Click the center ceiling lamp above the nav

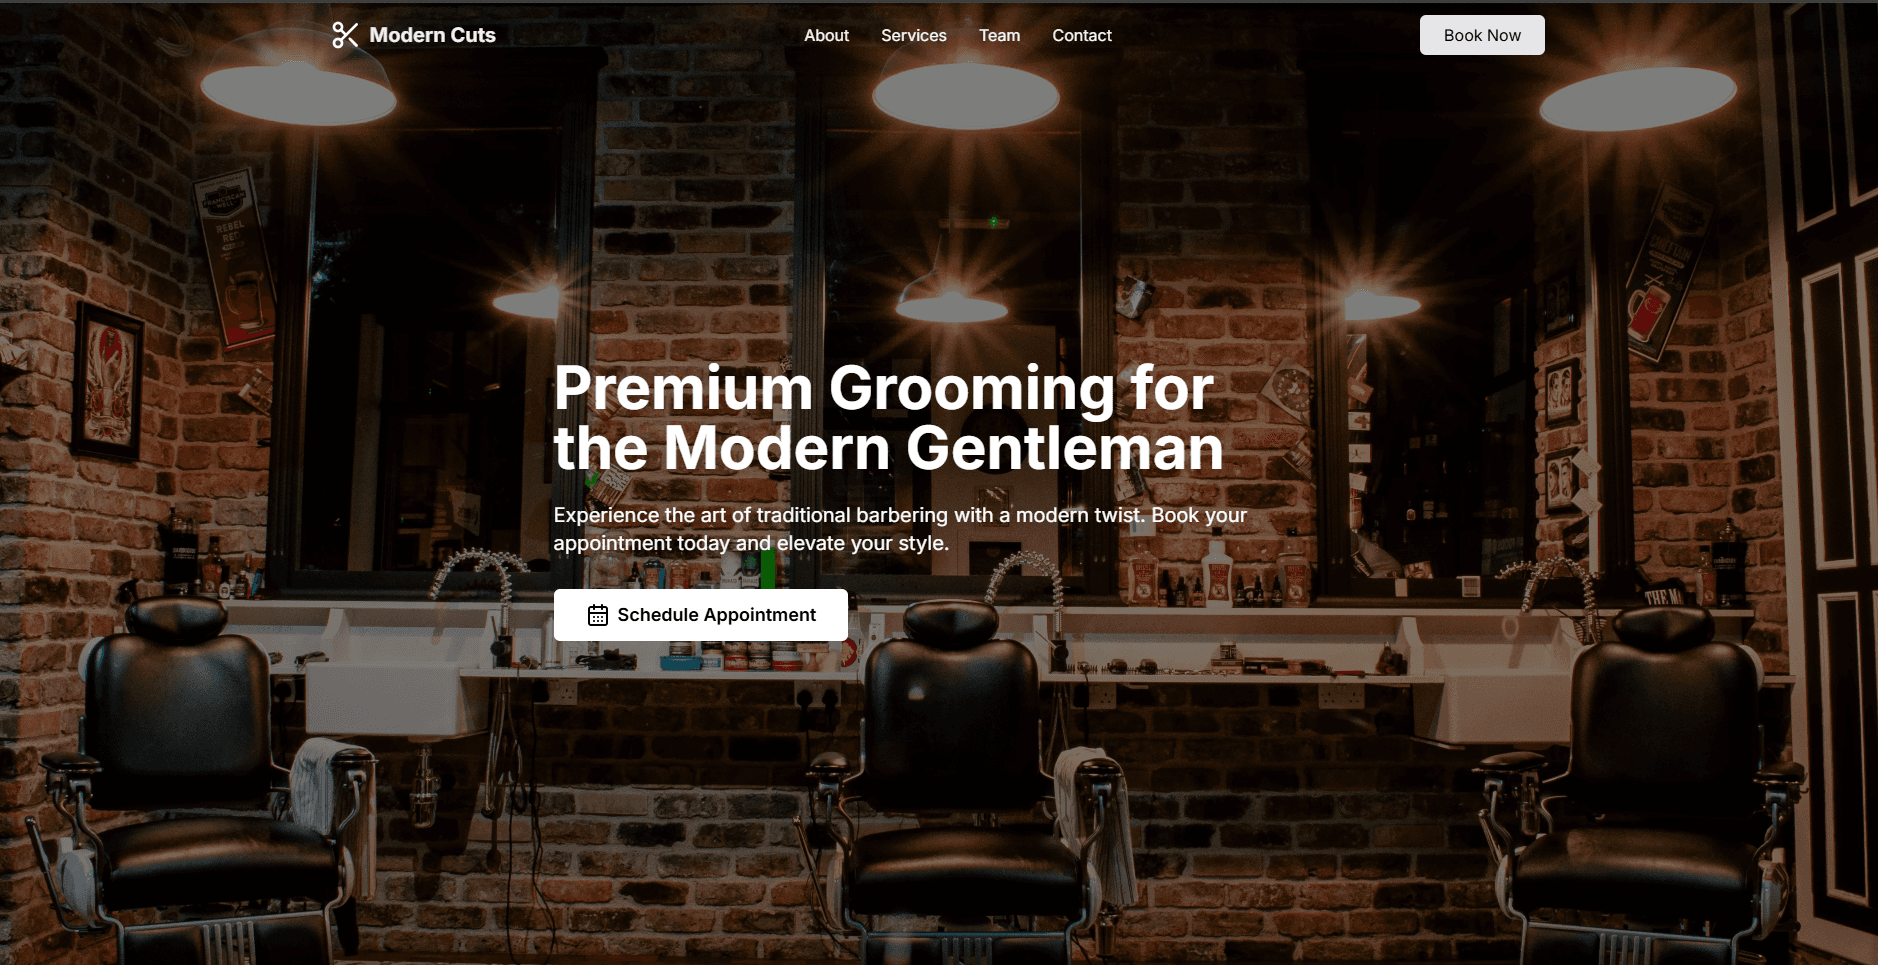[965, 96]
